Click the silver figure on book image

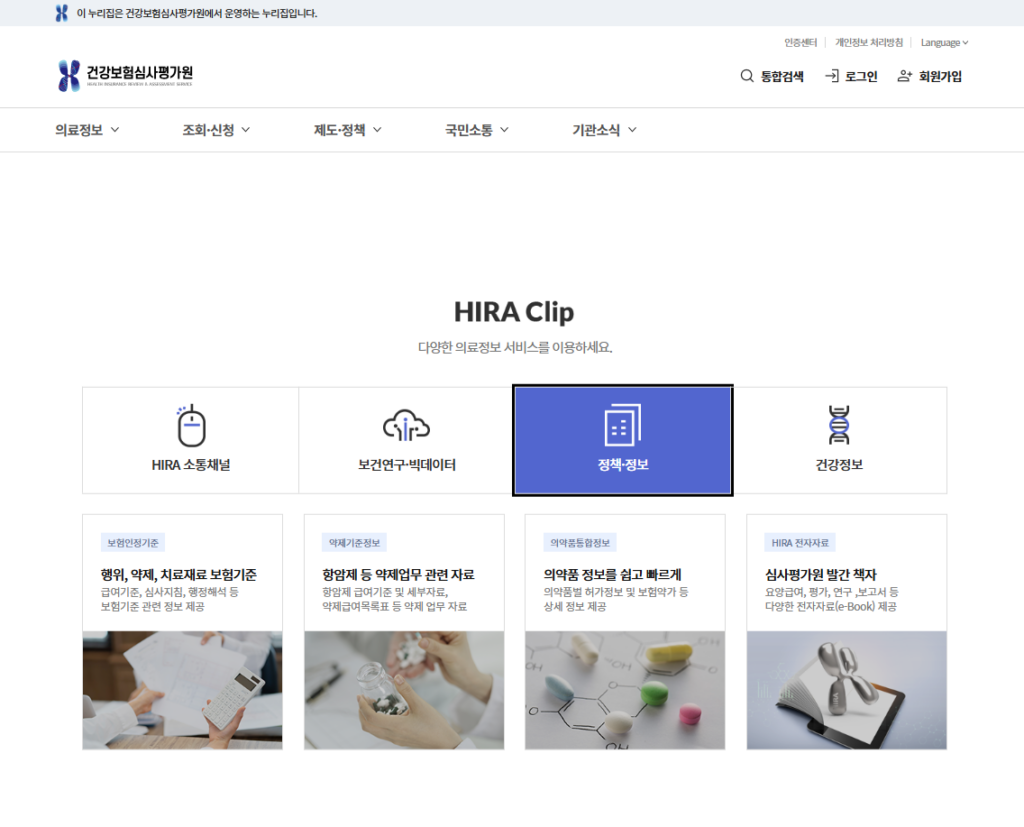pyautogui.click(x=846, y=690)
